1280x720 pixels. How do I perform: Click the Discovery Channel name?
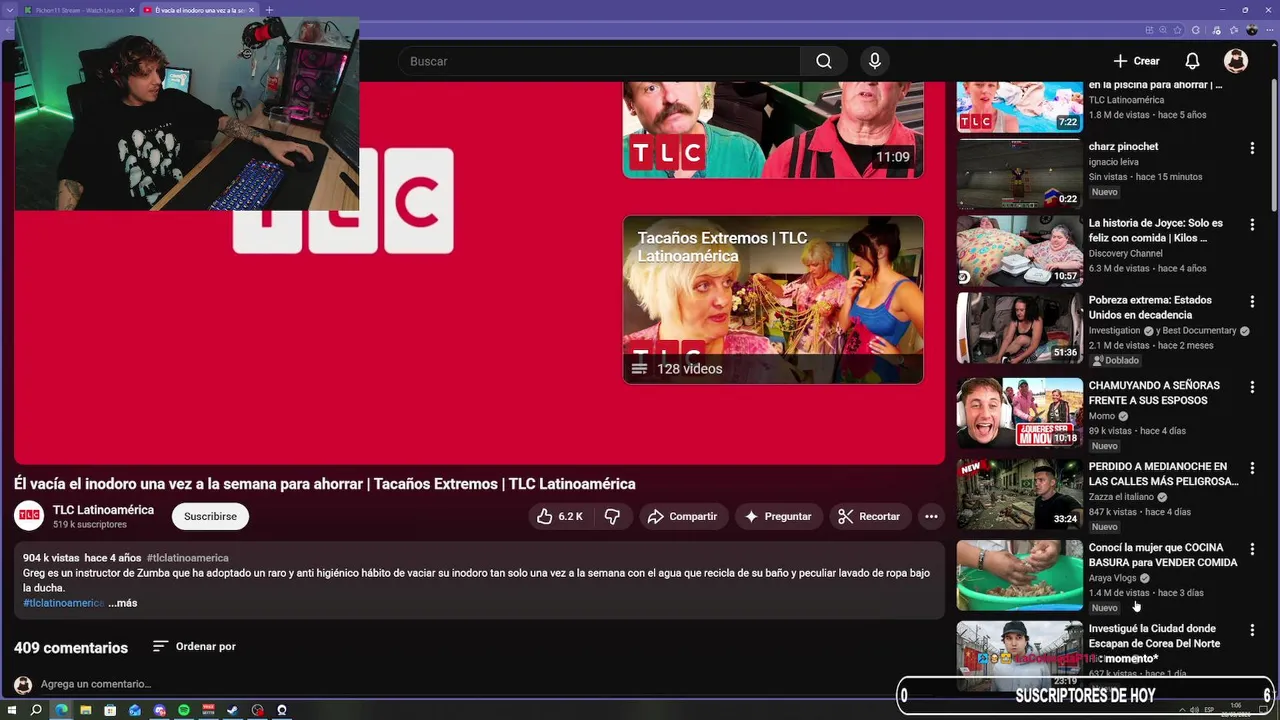(1125, 253)
